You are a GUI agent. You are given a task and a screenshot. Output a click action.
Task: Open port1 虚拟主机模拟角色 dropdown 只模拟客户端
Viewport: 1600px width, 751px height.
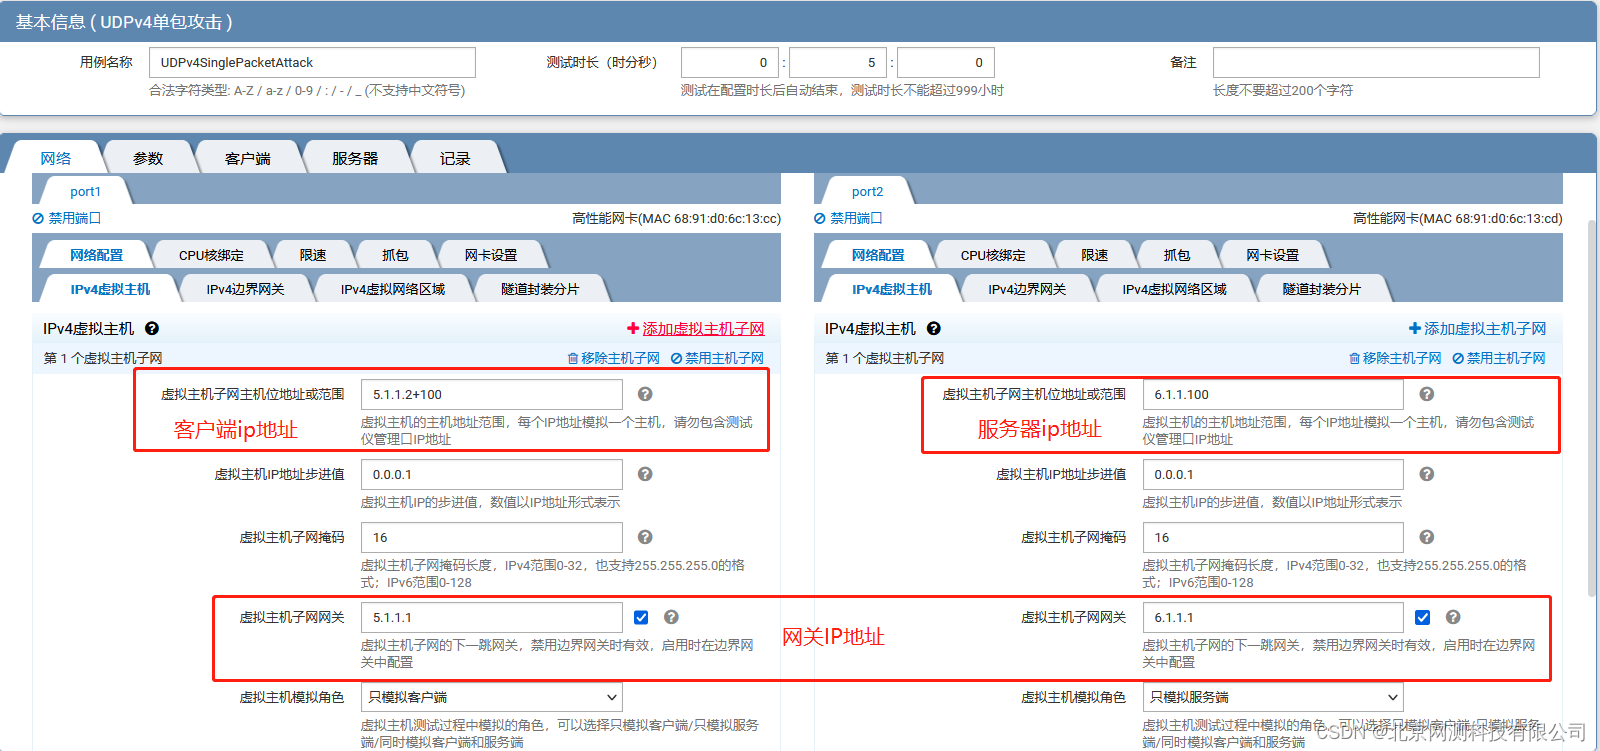492,697
